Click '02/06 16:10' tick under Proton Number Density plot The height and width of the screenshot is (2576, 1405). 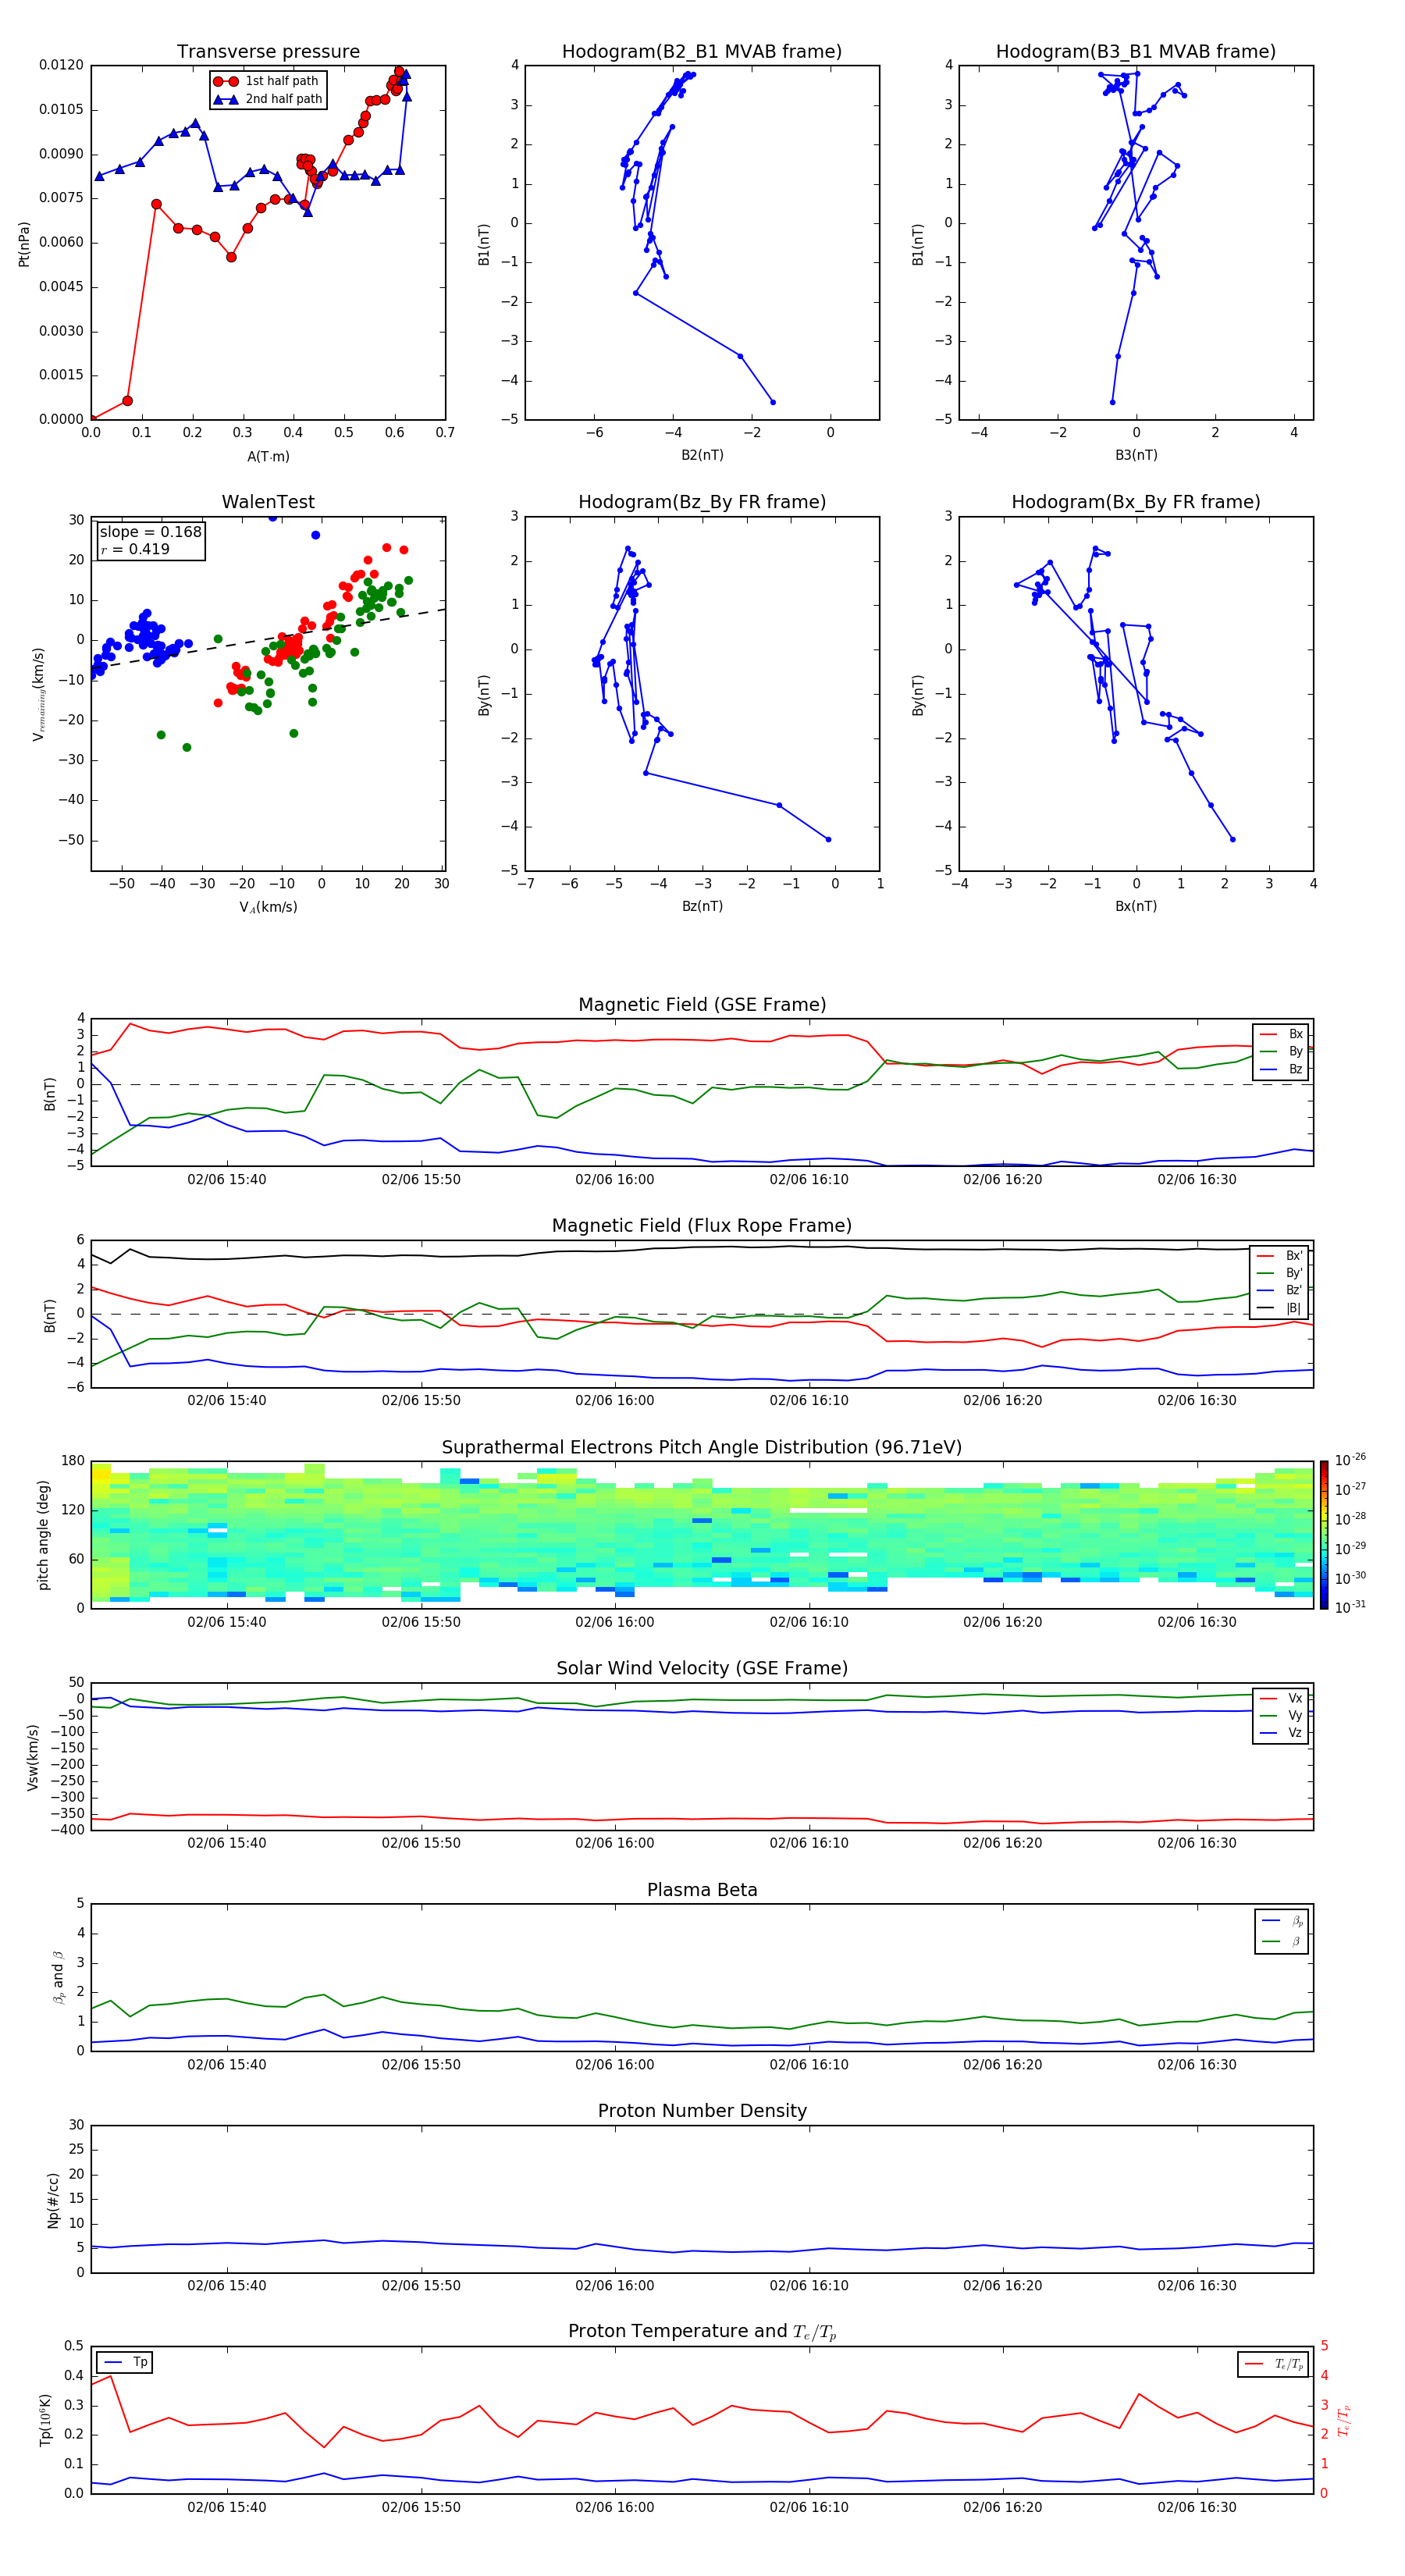coord(809,2286)
